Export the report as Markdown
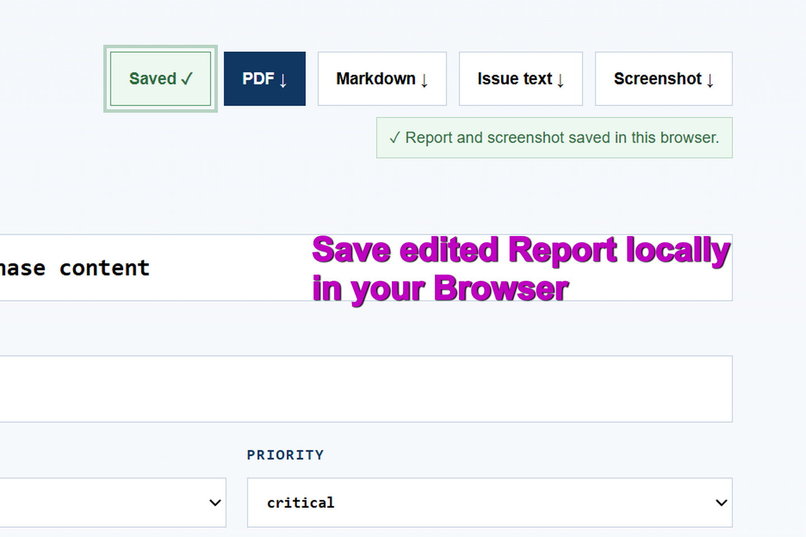 [x=382, y=79]
